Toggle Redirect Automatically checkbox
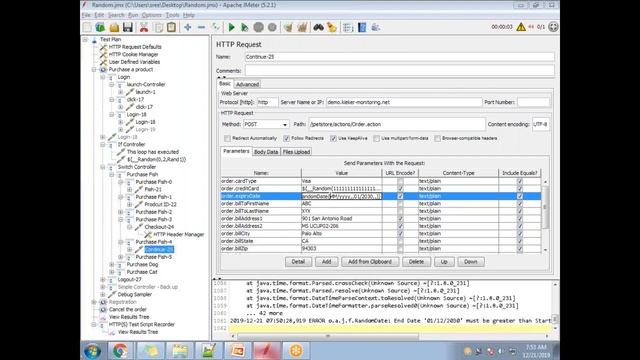The height and width of the screenshot is (360, 640). click(x=227, y=138)
